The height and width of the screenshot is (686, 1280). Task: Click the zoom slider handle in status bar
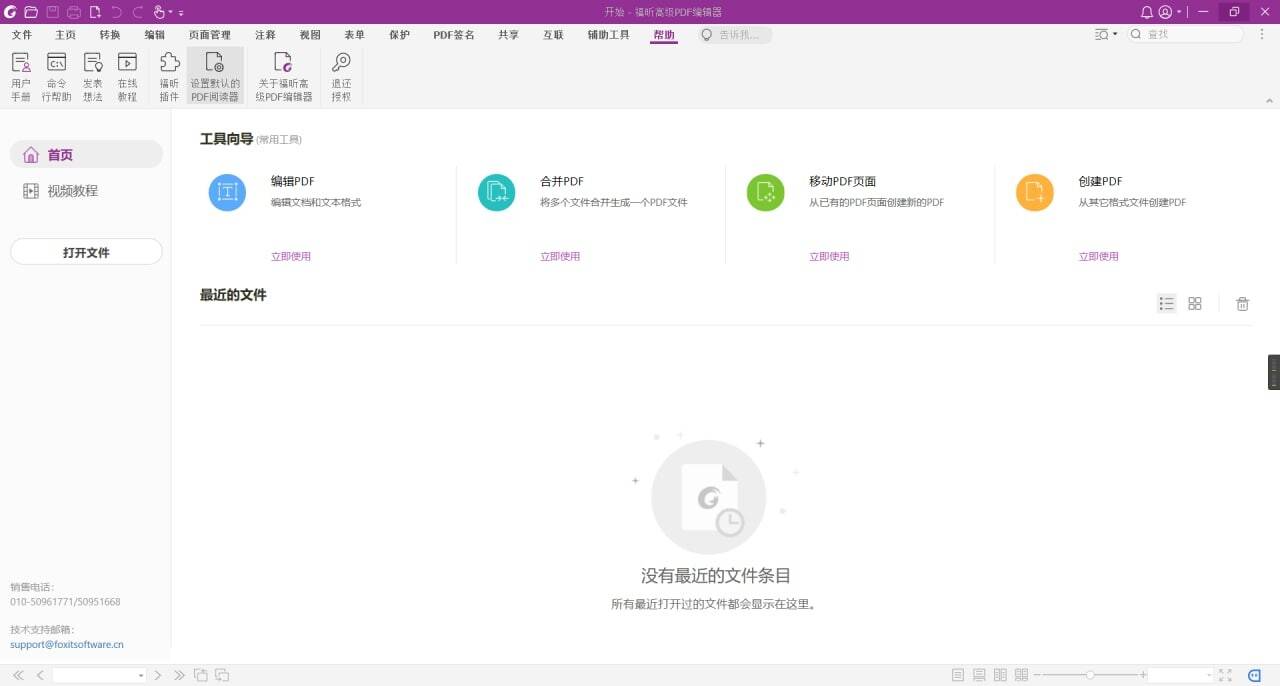(x=1090, y=675)
